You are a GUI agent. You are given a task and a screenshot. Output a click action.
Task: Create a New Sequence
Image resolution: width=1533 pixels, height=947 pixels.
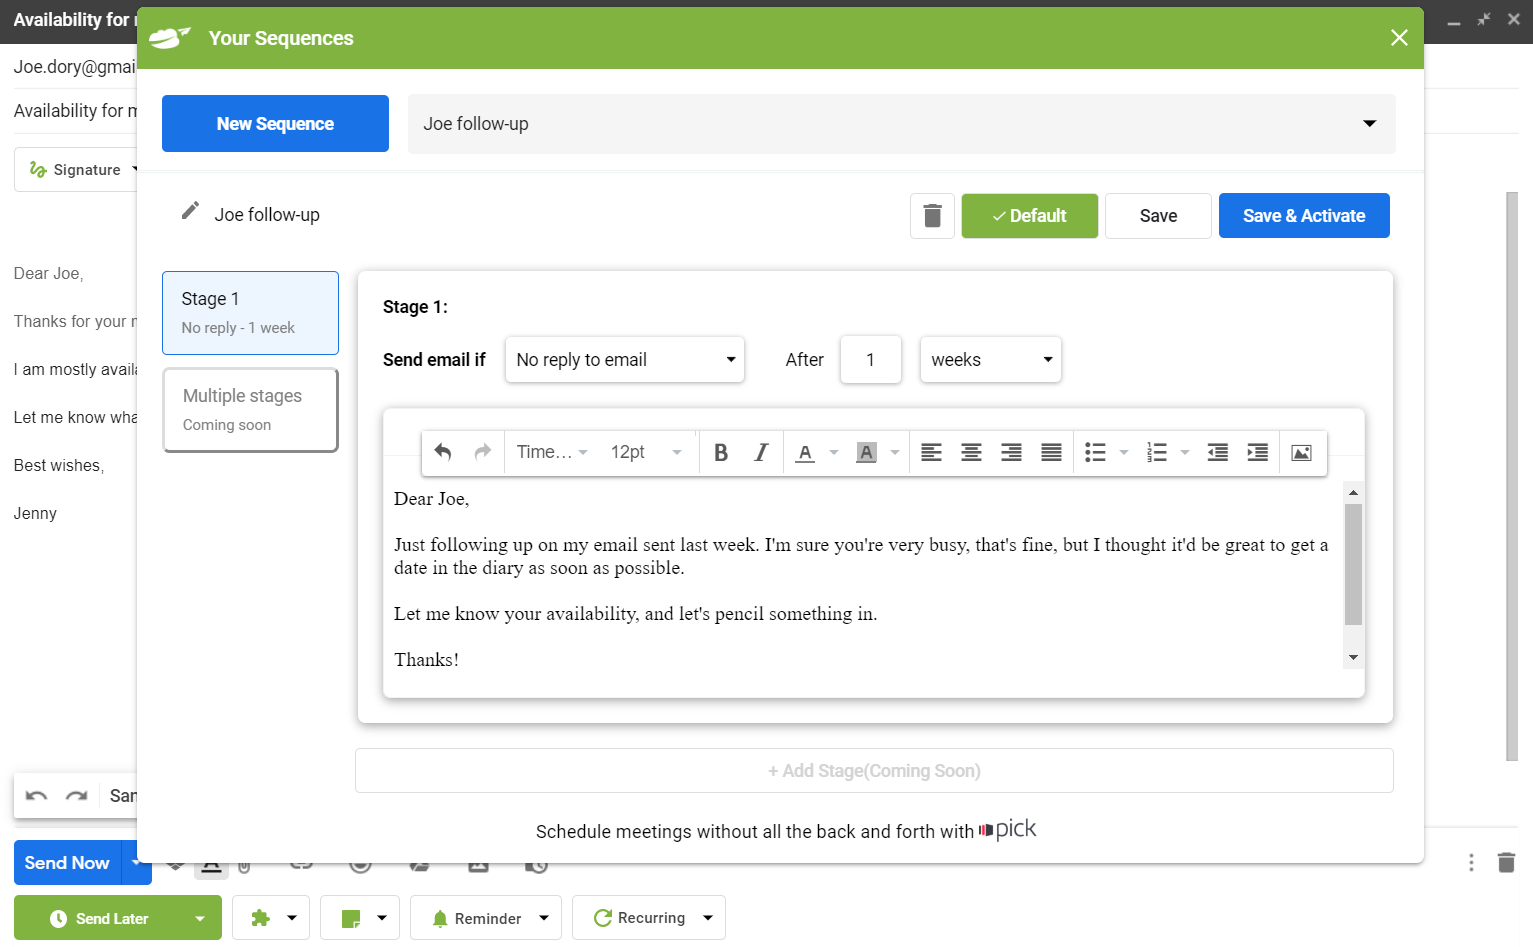[275, 124]
